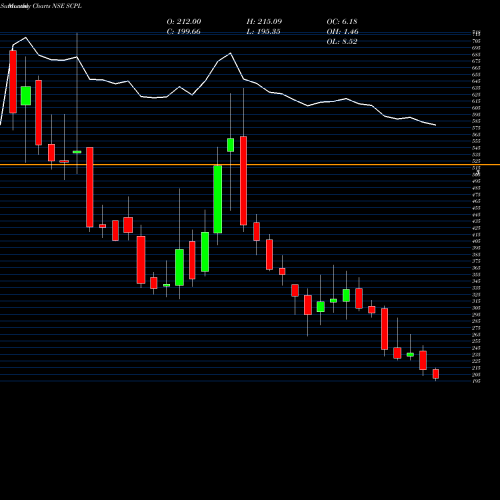Click the orange horizontal price level line
The image size is (500, 500).
point(250,165)
